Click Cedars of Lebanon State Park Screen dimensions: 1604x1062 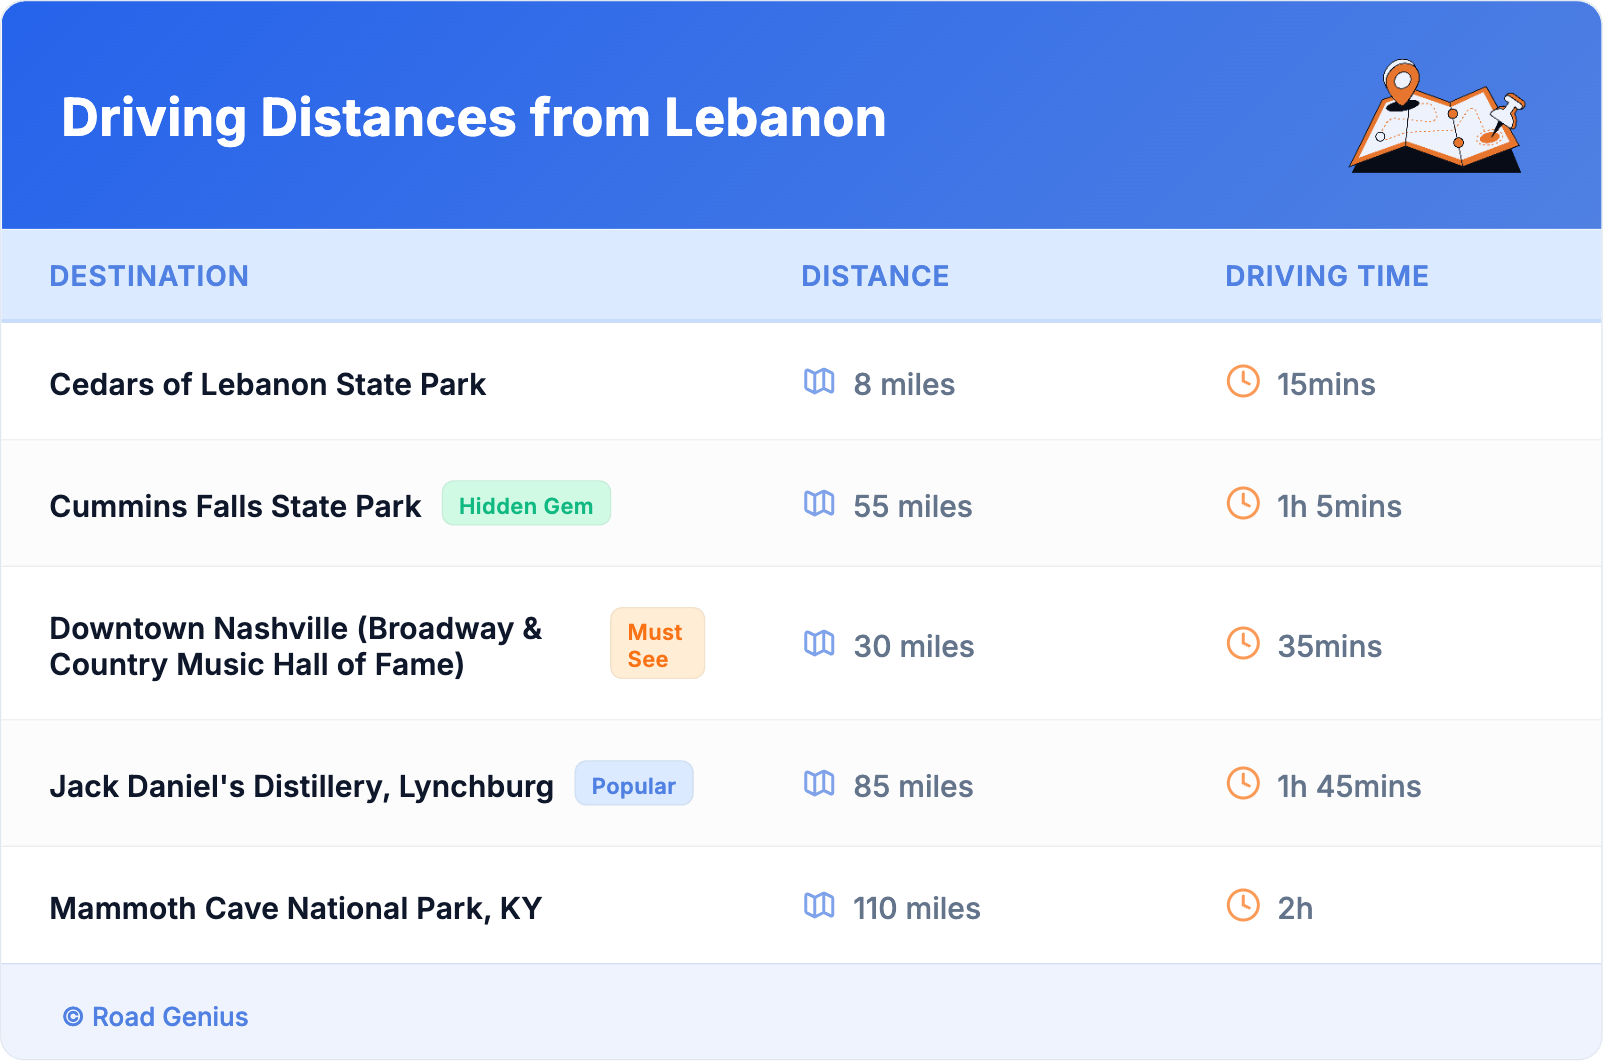pos(268,384)
